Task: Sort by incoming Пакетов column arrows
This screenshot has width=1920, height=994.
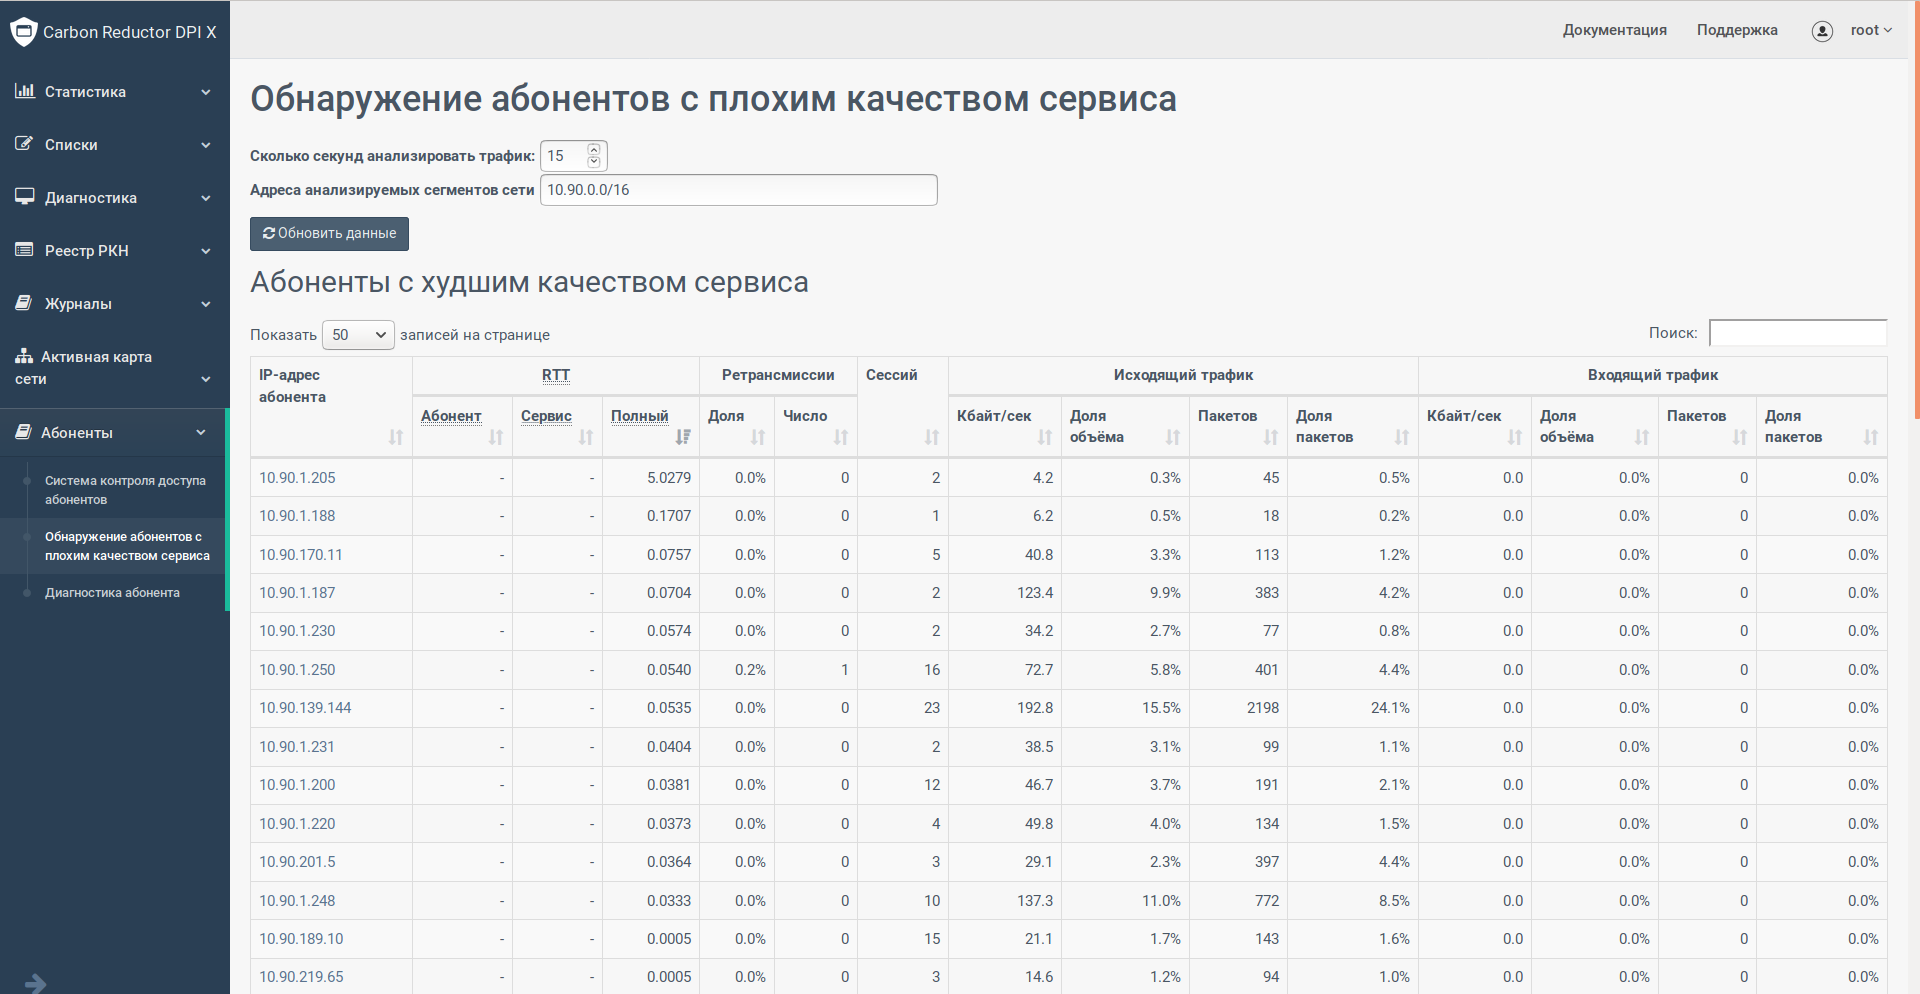Action: 1740,437
